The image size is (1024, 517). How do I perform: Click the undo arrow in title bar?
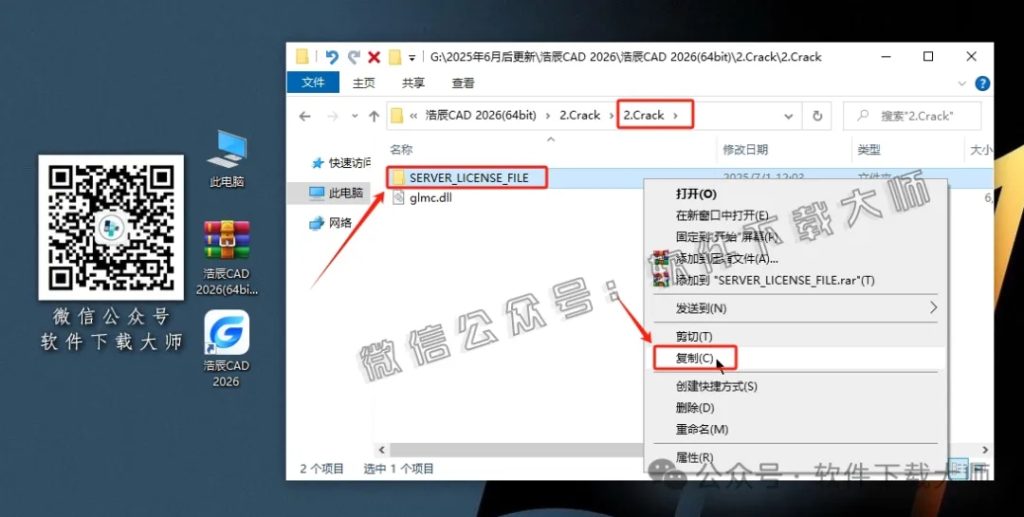pos(332,57)
